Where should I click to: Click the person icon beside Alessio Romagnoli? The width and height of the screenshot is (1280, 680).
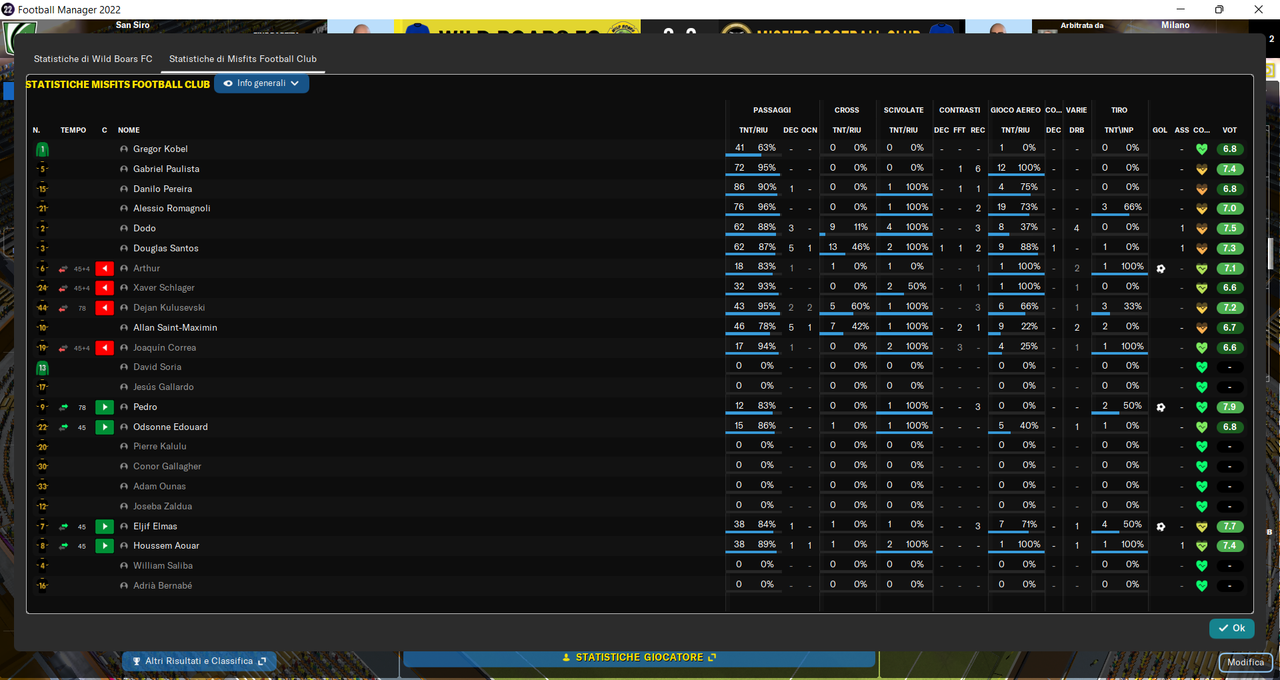124,209
